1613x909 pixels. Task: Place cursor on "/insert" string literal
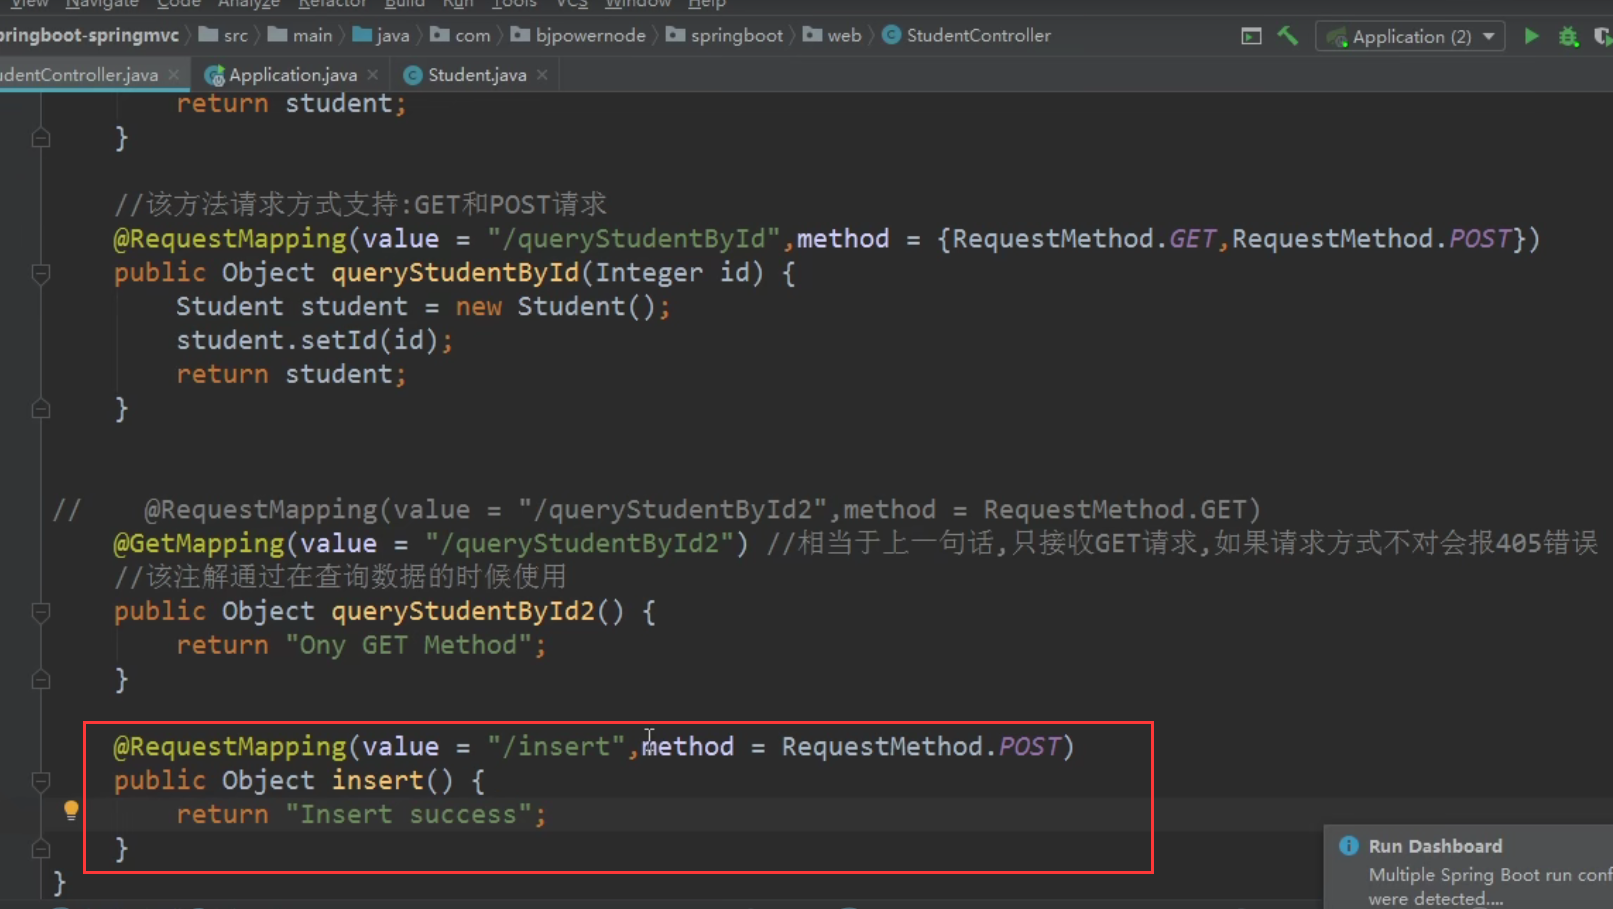pos(556,747)
